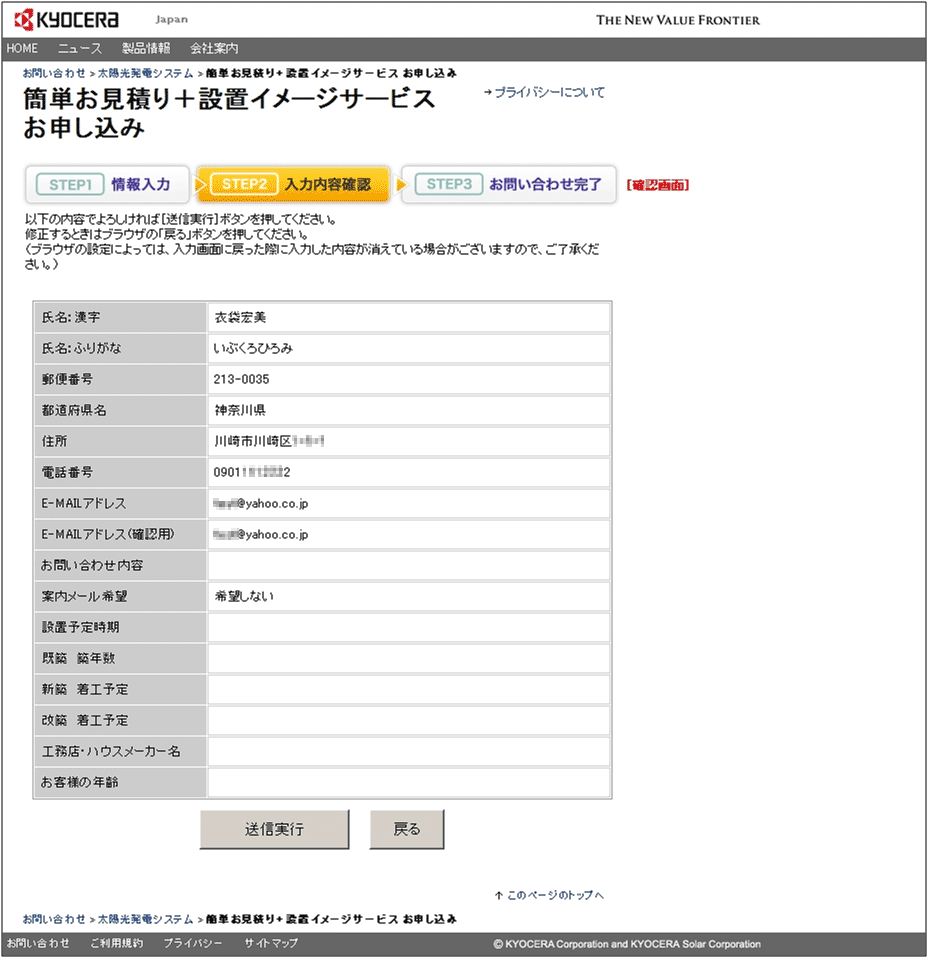Open the 製品情報 menu item

point(146,48)
